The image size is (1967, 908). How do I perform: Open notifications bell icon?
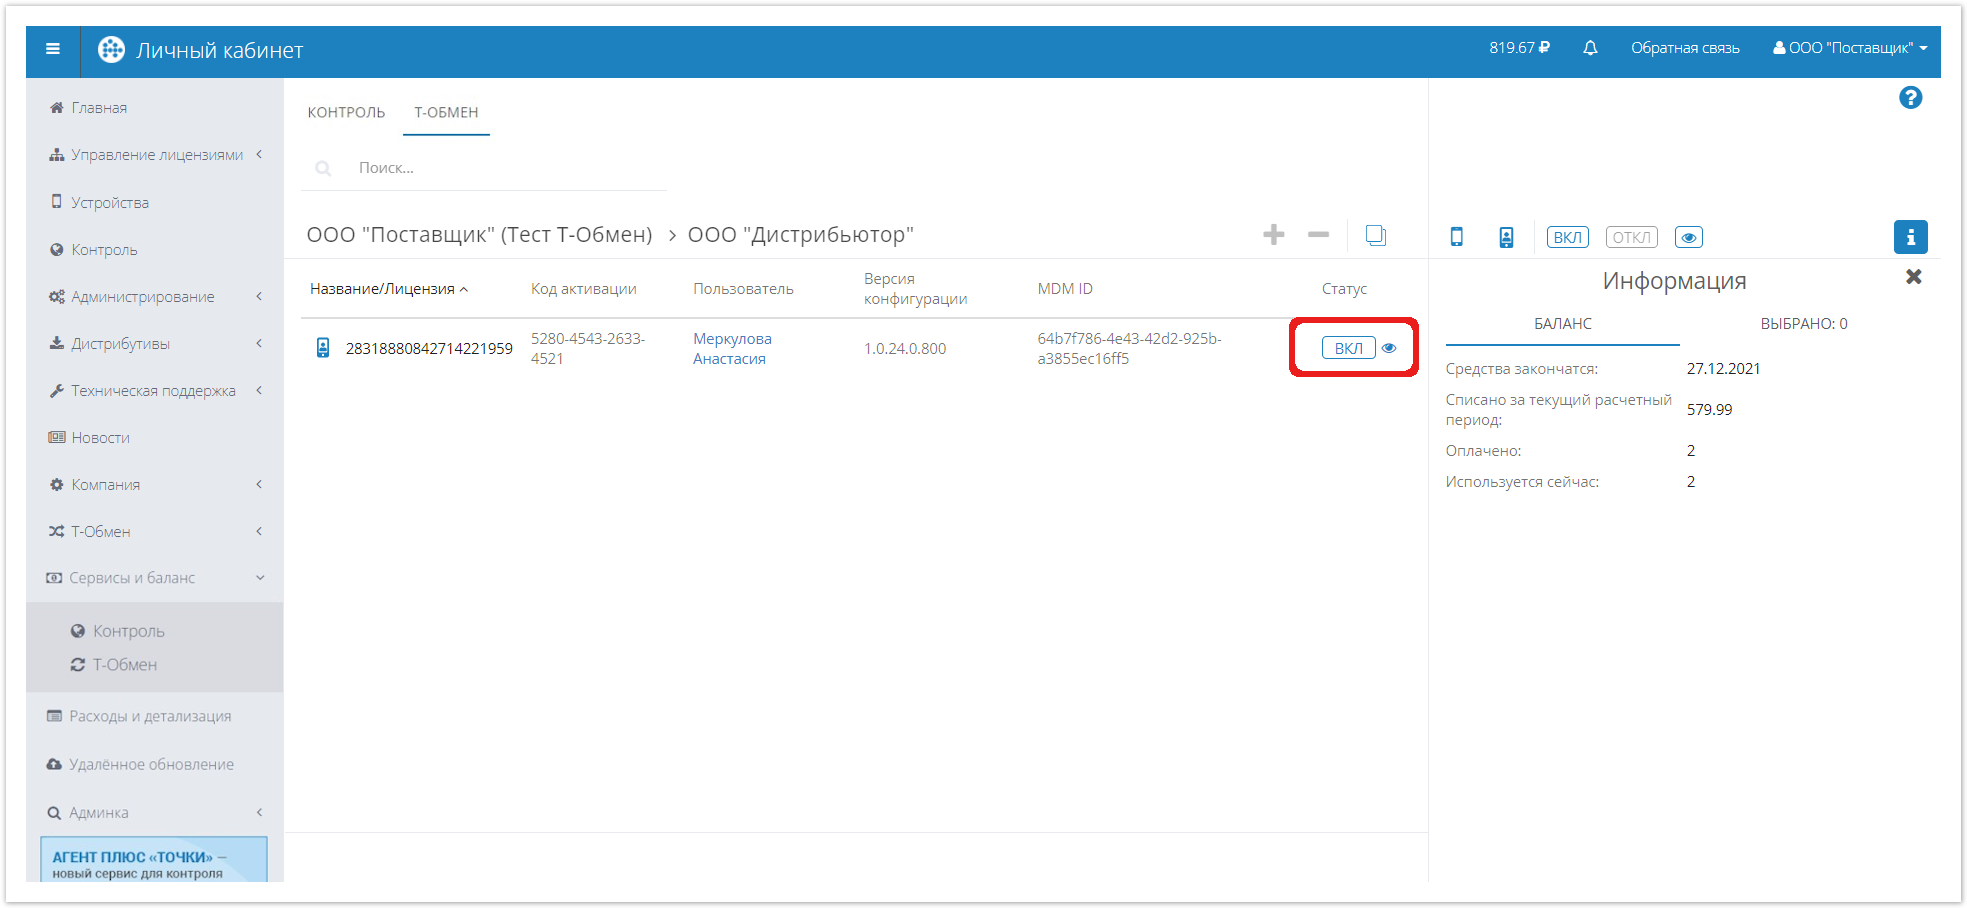(1590, 48)
